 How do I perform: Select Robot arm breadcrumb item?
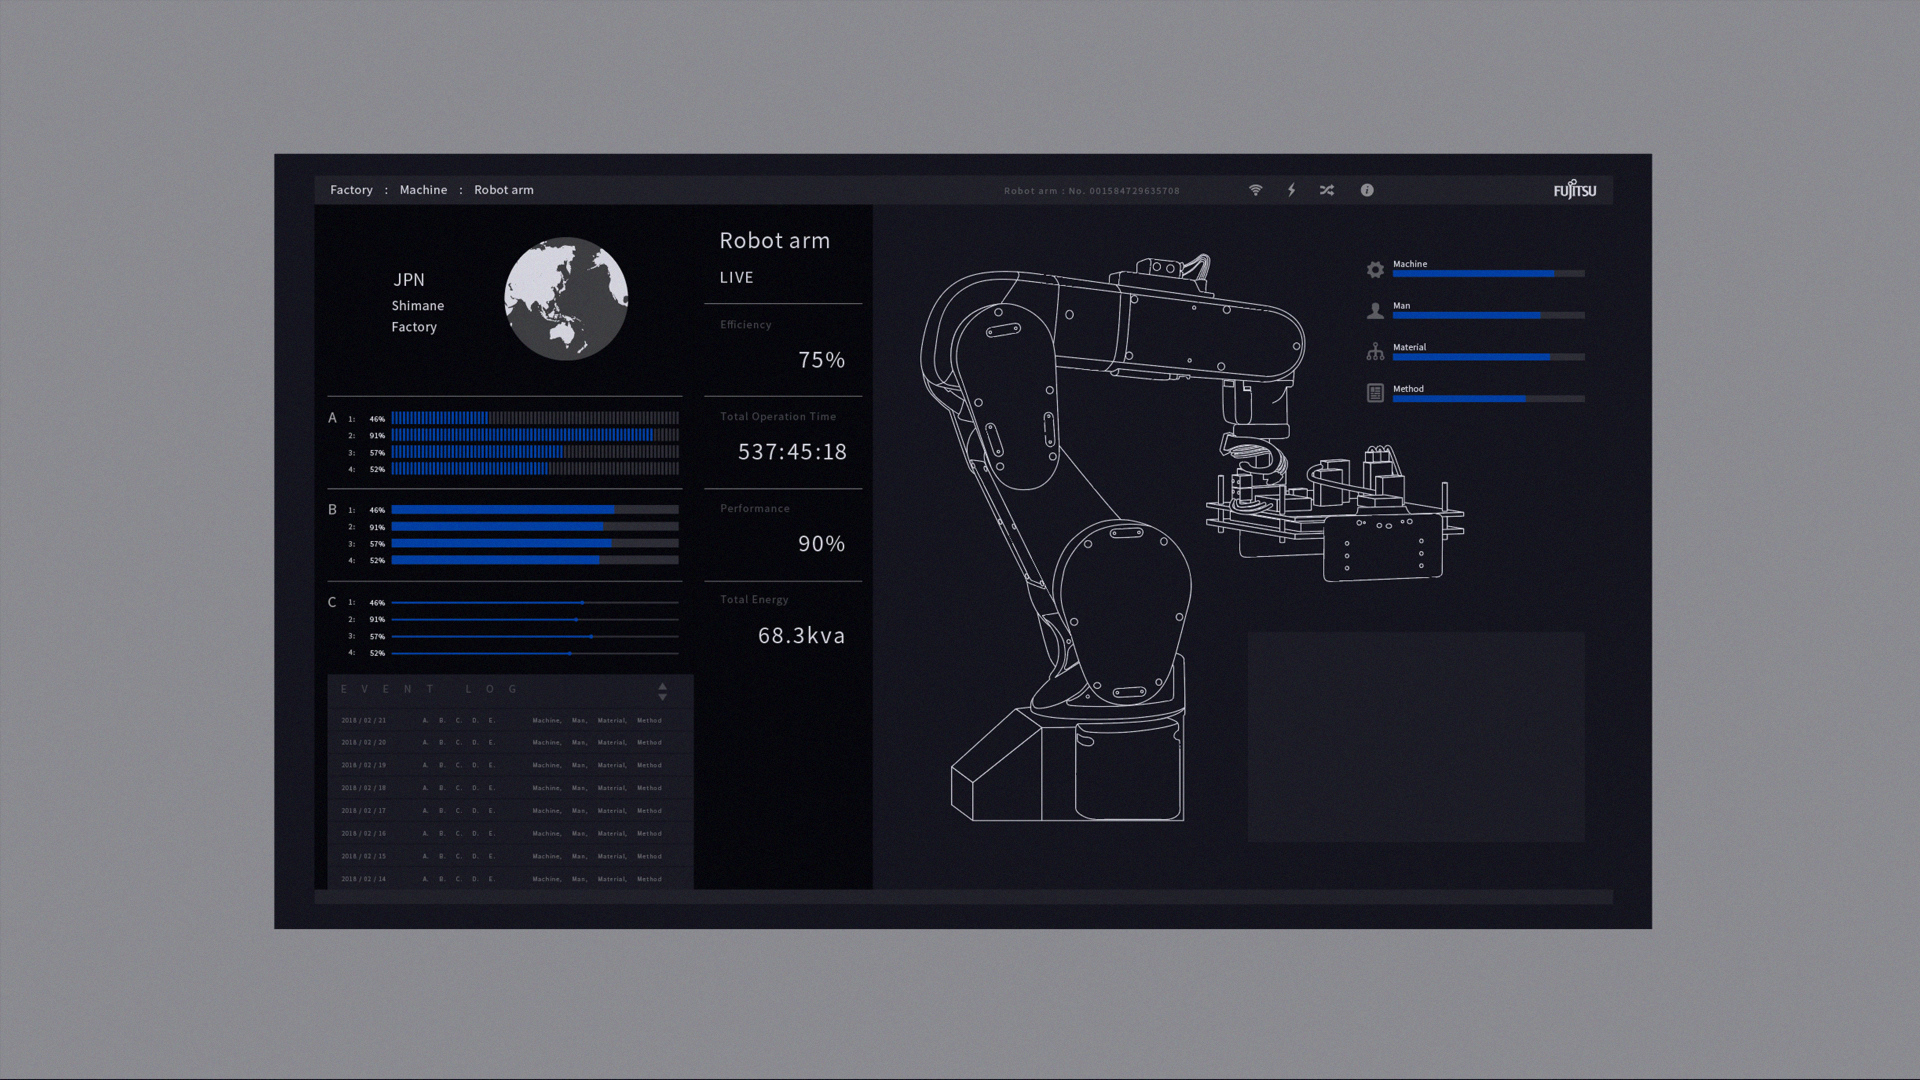[x=503, y=190]
